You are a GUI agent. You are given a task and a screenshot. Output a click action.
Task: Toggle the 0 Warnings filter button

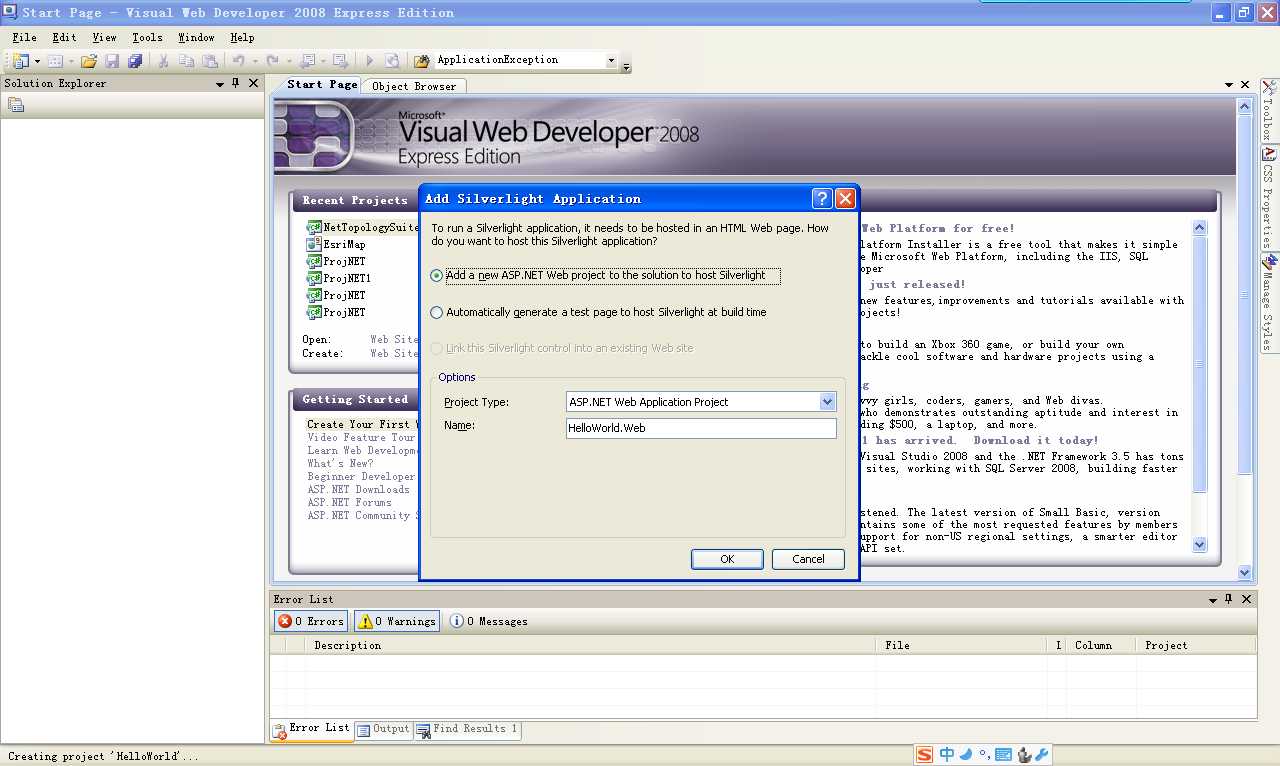pos(397,621)
